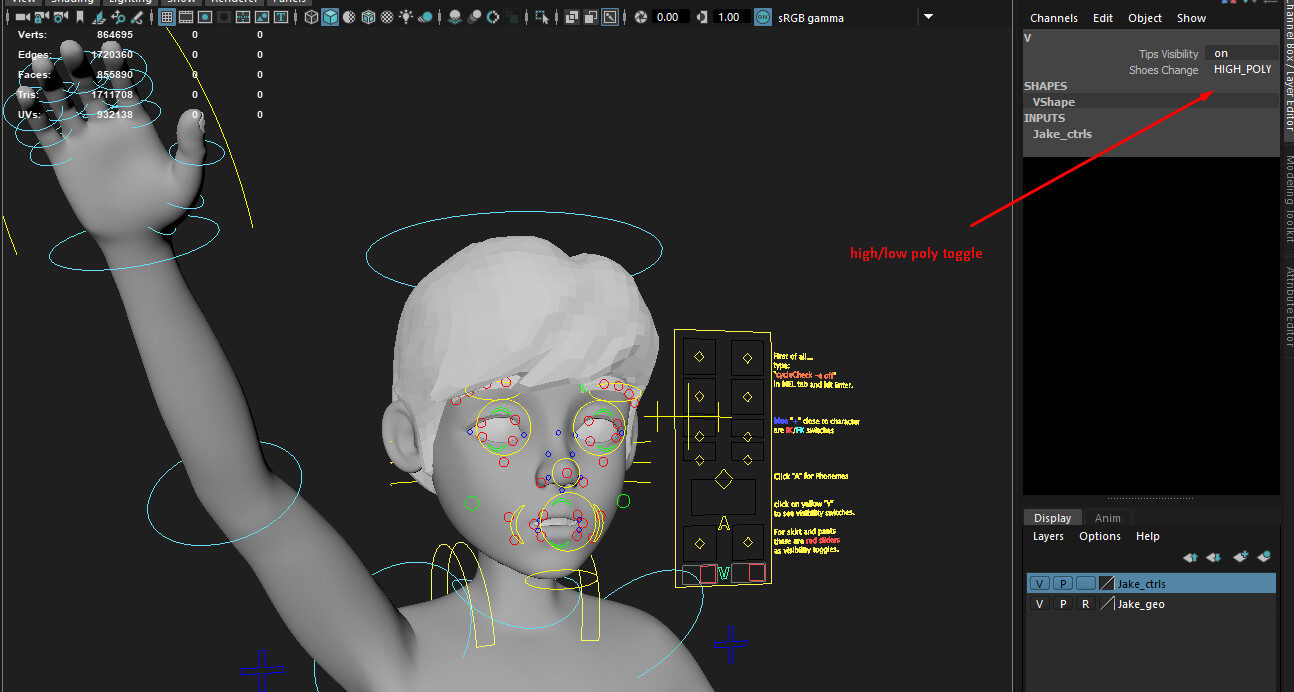Screen dimensions: 1294x692
Task: Toggle Use Default Material icon
Action: pyautogui.click(x=349, y=17)
